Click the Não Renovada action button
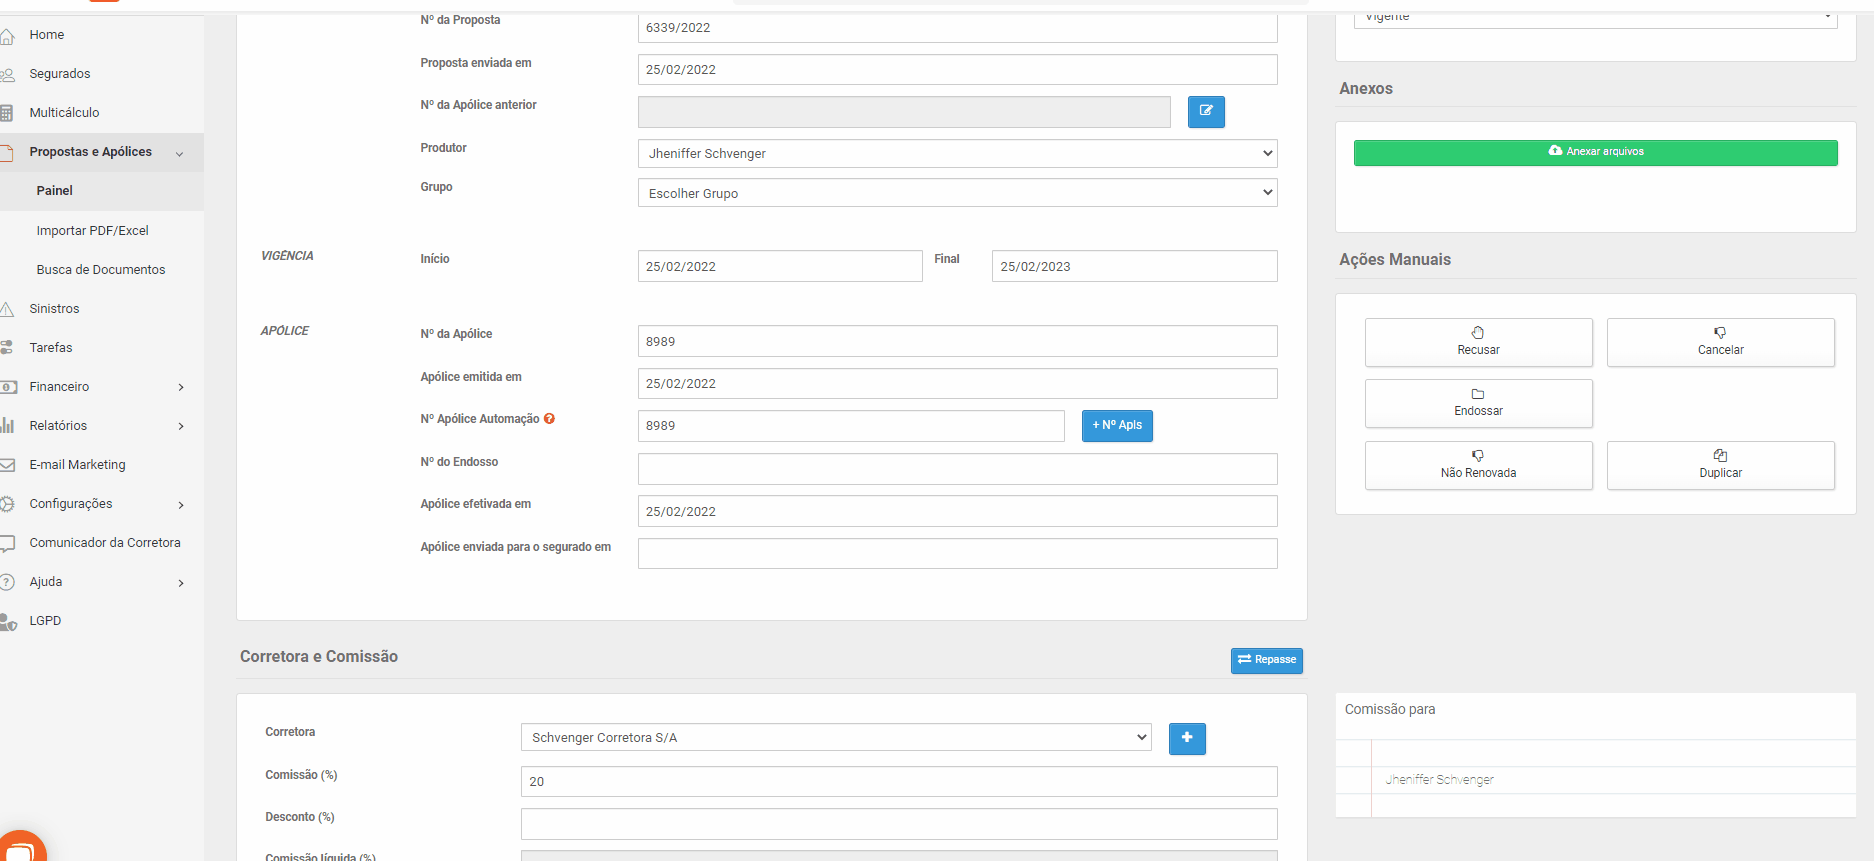Screen dimensions: 1874x861 pos(1478,465)
